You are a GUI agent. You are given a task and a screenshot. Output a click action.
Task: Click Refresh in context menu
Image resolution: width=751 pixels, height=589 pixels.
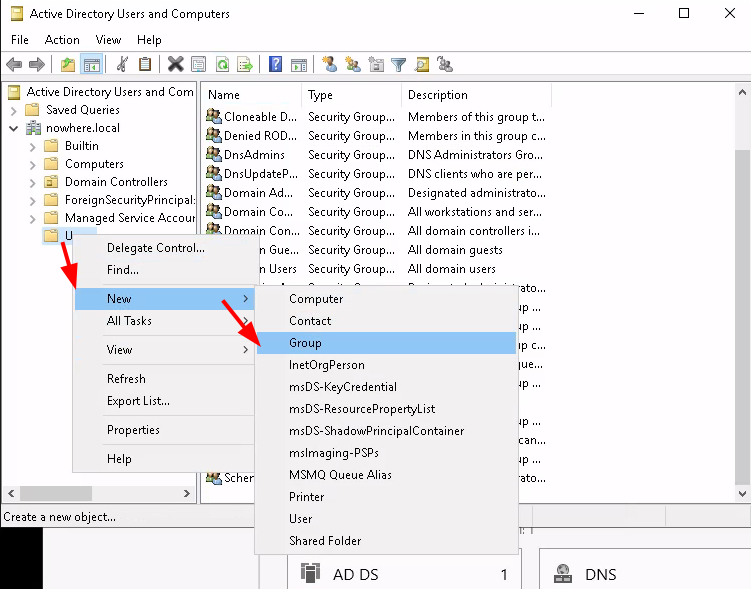pos(164,379)
